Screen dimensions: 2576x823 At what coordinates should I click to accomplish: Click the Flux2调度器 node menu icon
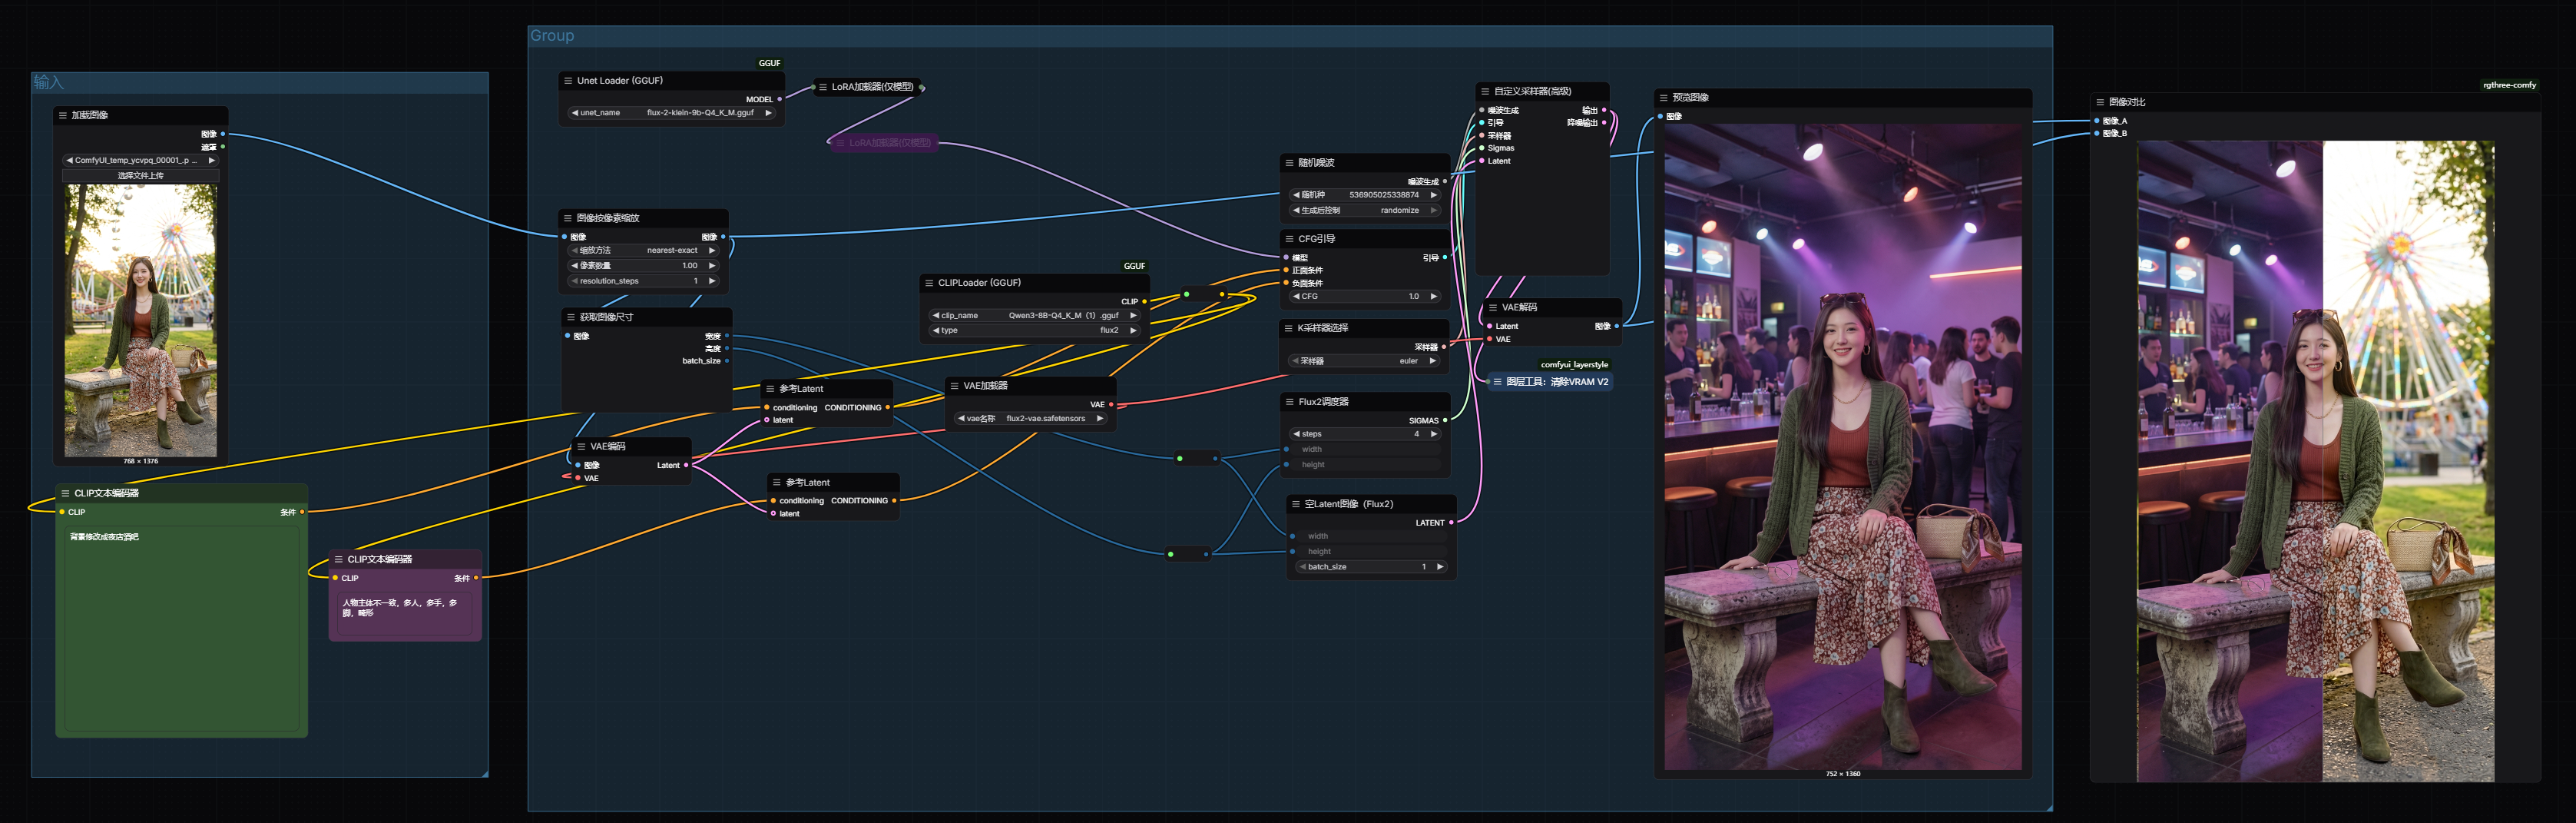coord(1289,402)
